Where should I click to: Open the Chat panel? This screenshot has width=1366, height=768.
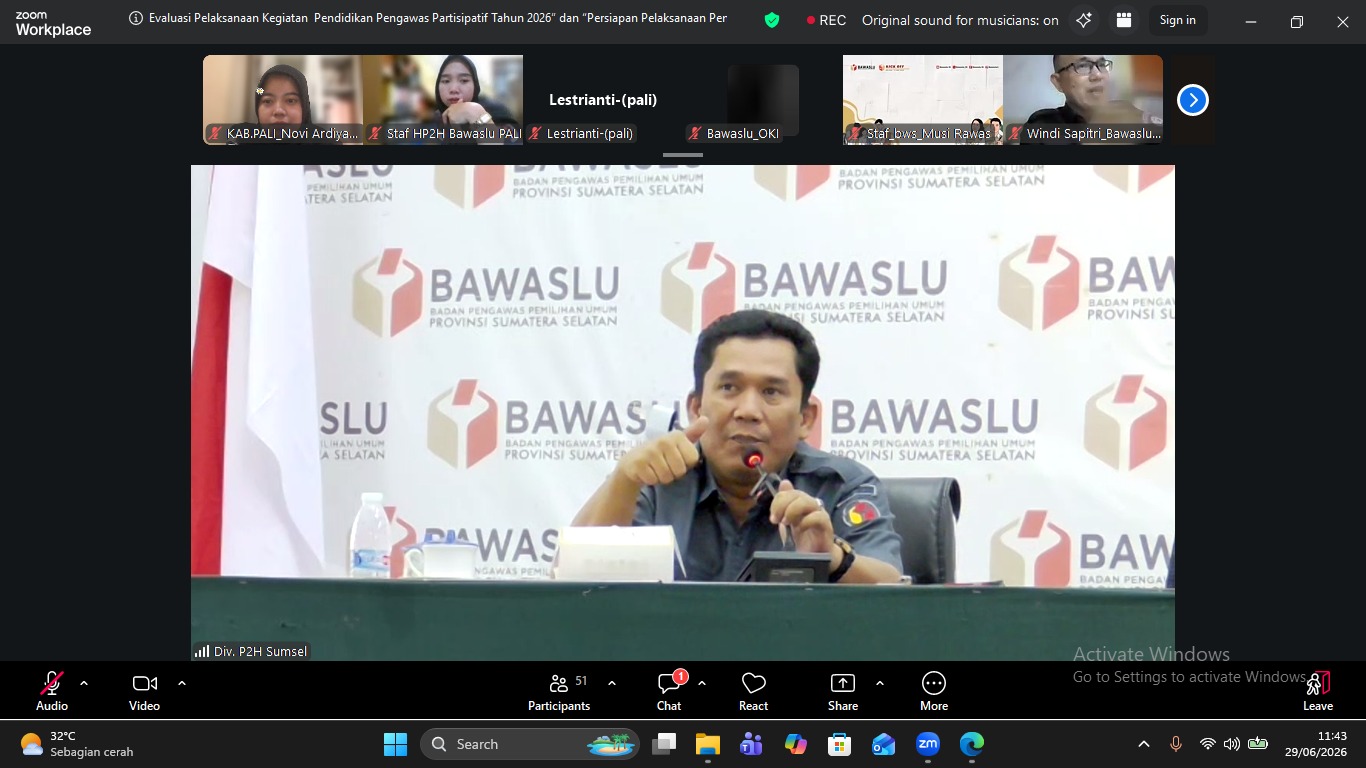pyautogui.click(x=669, y=691)
